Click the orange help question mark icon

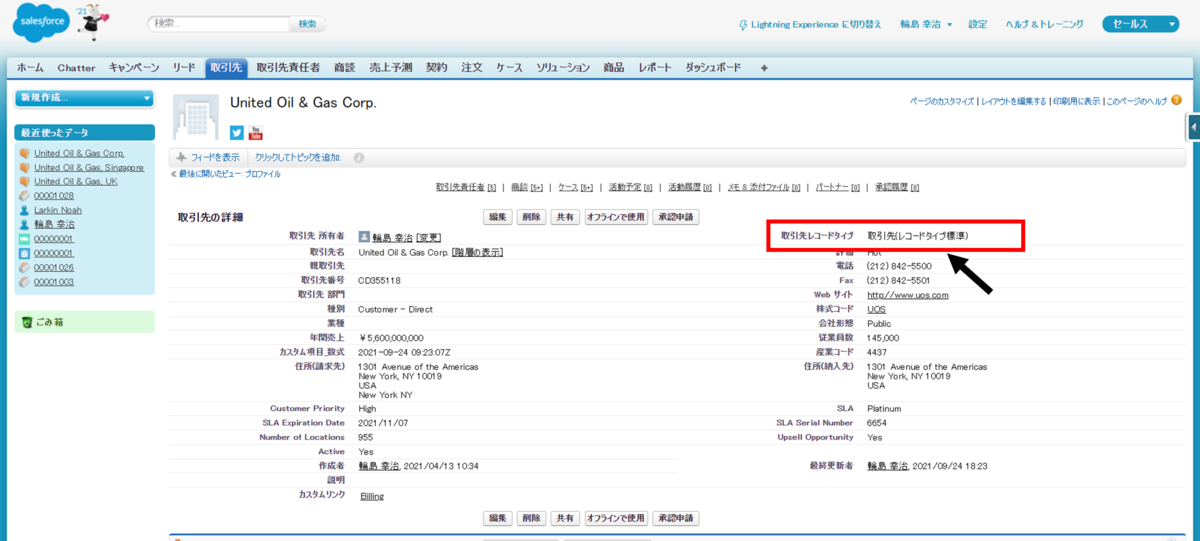click(1176, 100)
